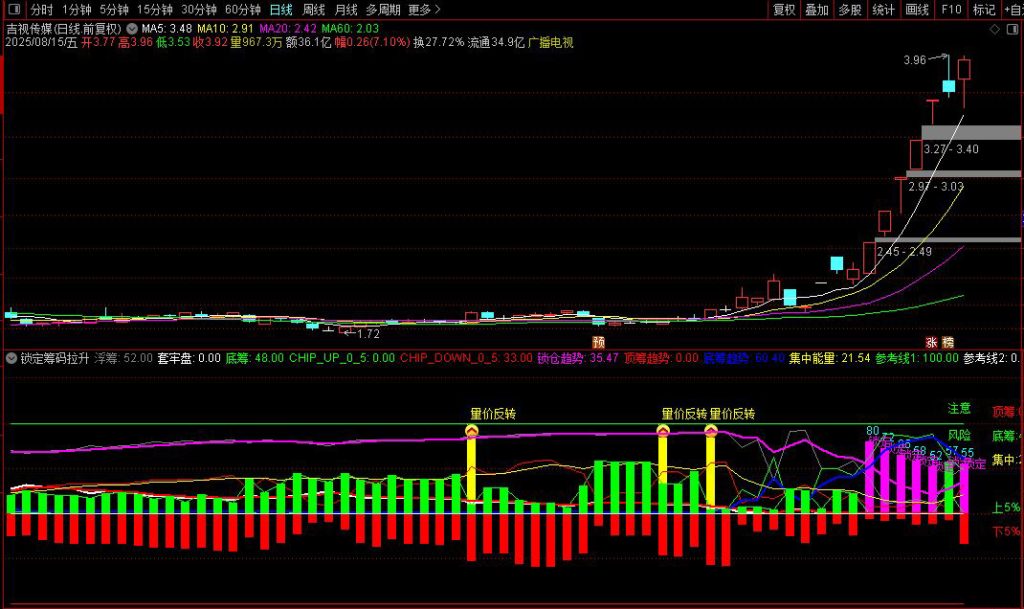Open the 复权 adjustment button
Image resolution: width=1024 pixels, height=609 pixels.
click(x=785, y=10)
